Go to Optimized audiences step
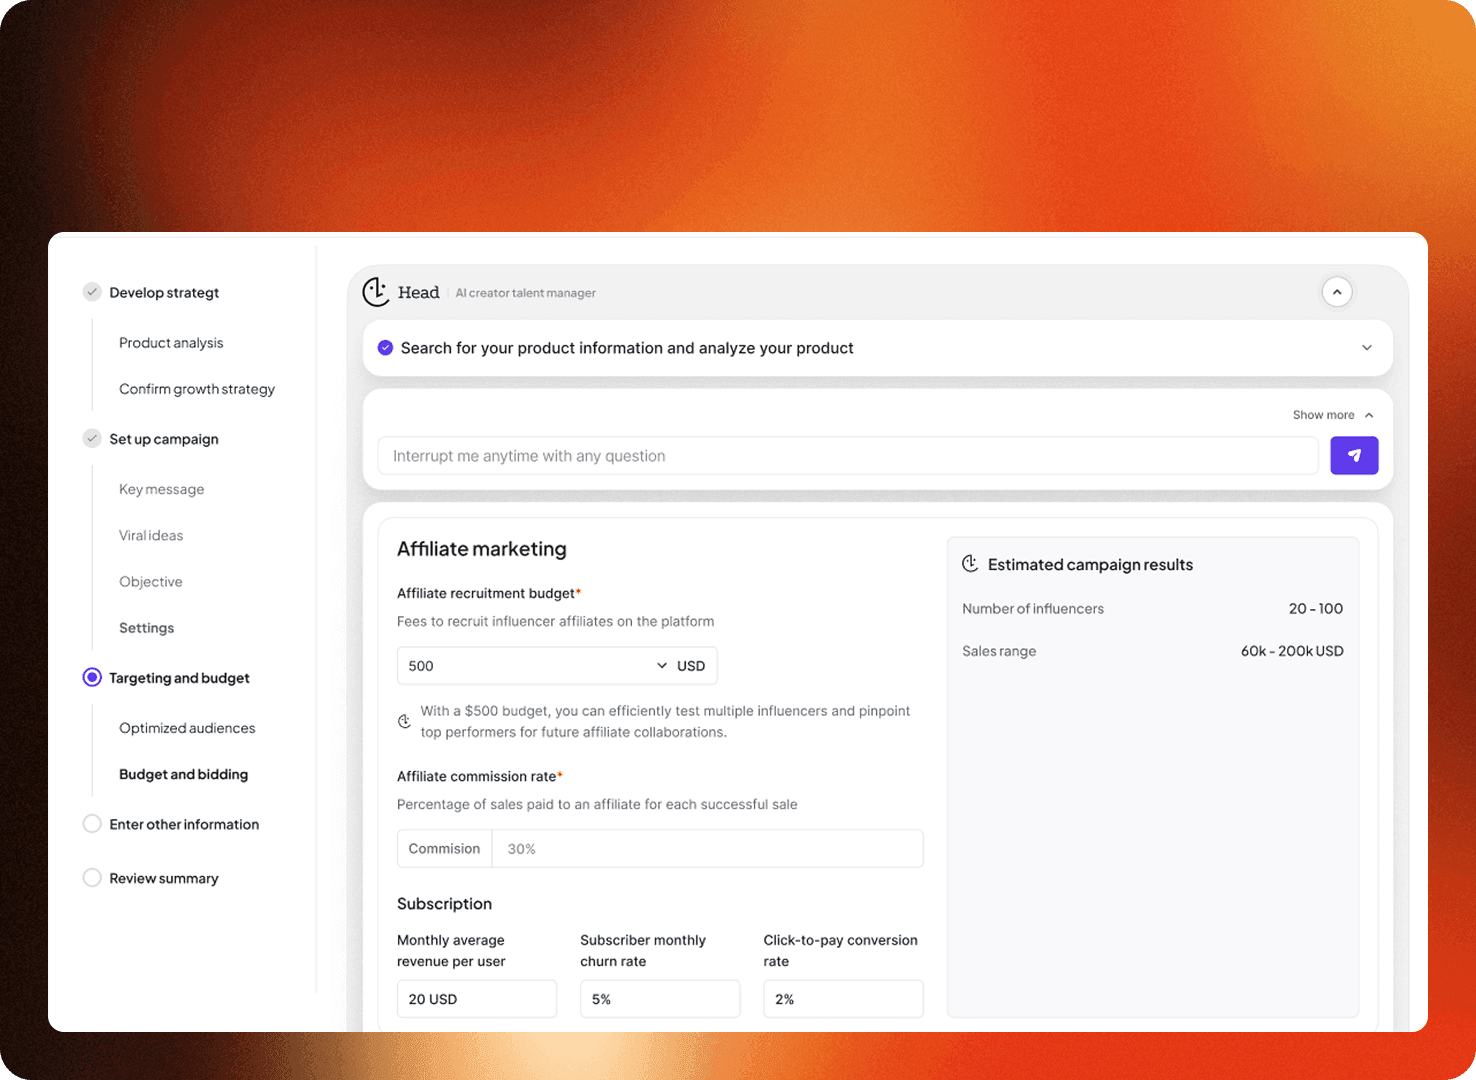The height and width of the screenshot is (1080, 1476). (x=187, y=728)
